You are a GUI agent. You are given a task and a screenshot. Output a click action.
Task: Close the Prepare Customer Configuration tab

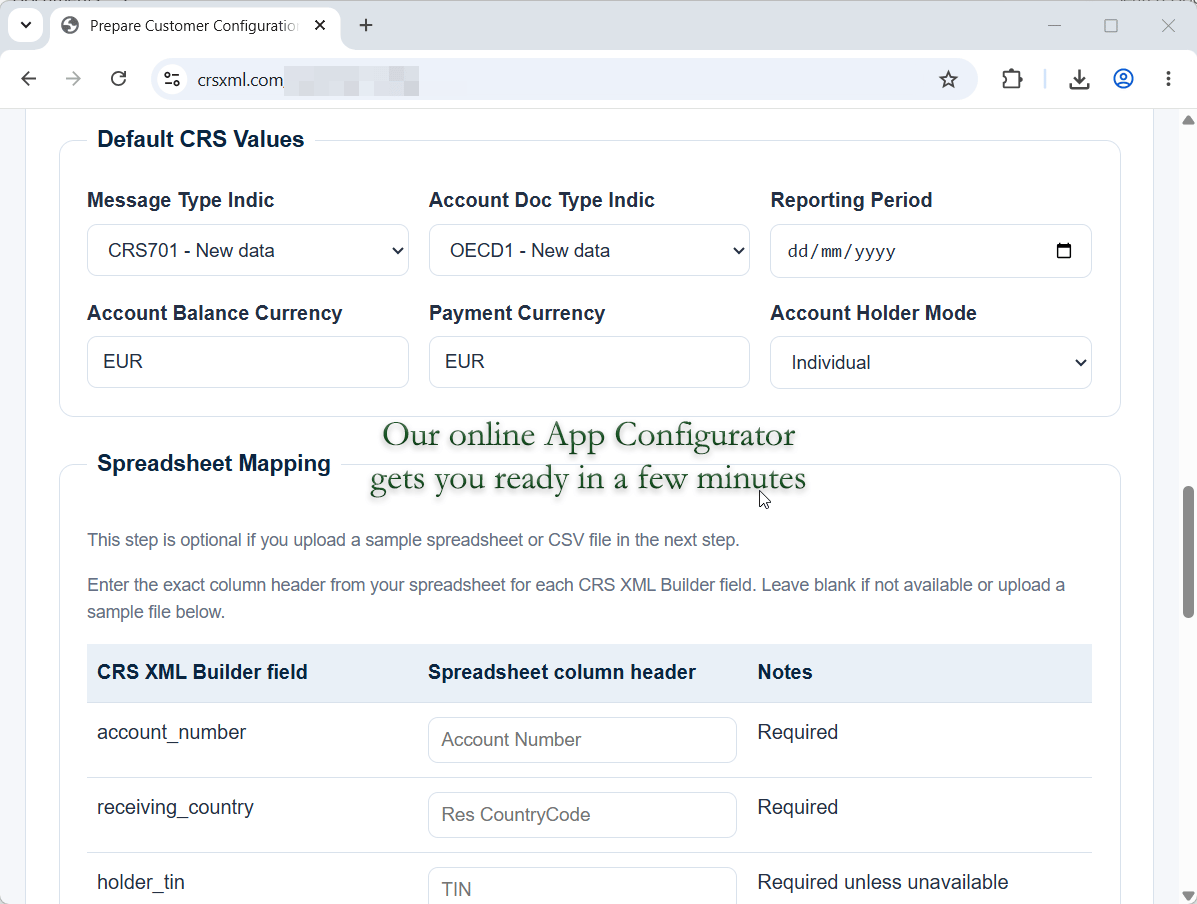(320, 25)
